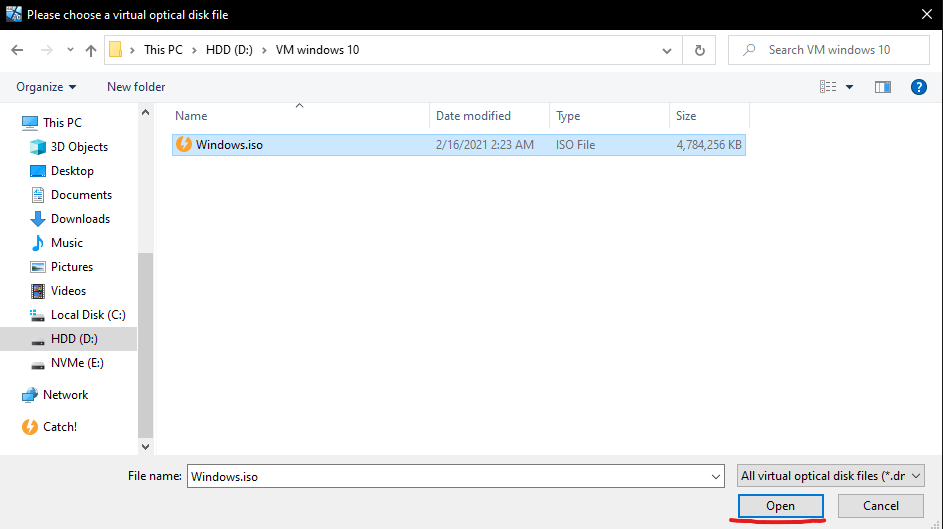The width and height of the screenshot is (943, 529).
Task: Select the Windows.iso file
Action: coord(228,145)
